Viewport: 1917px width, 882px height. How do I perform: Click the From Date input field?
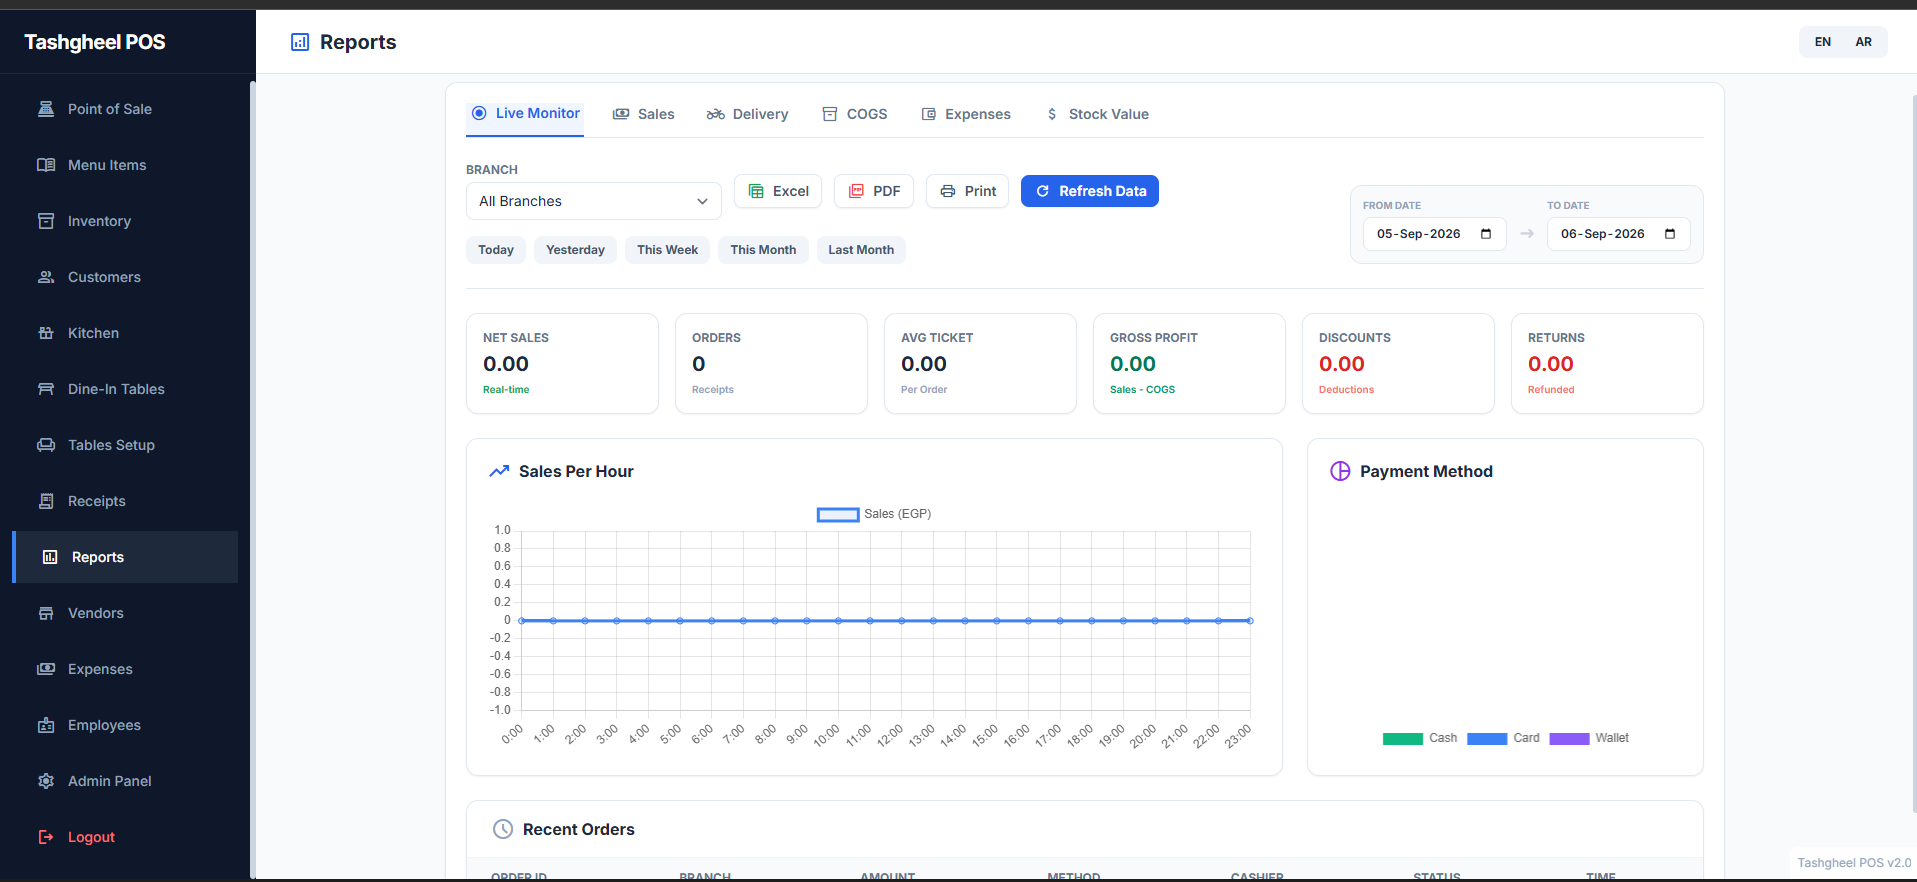1434,234
